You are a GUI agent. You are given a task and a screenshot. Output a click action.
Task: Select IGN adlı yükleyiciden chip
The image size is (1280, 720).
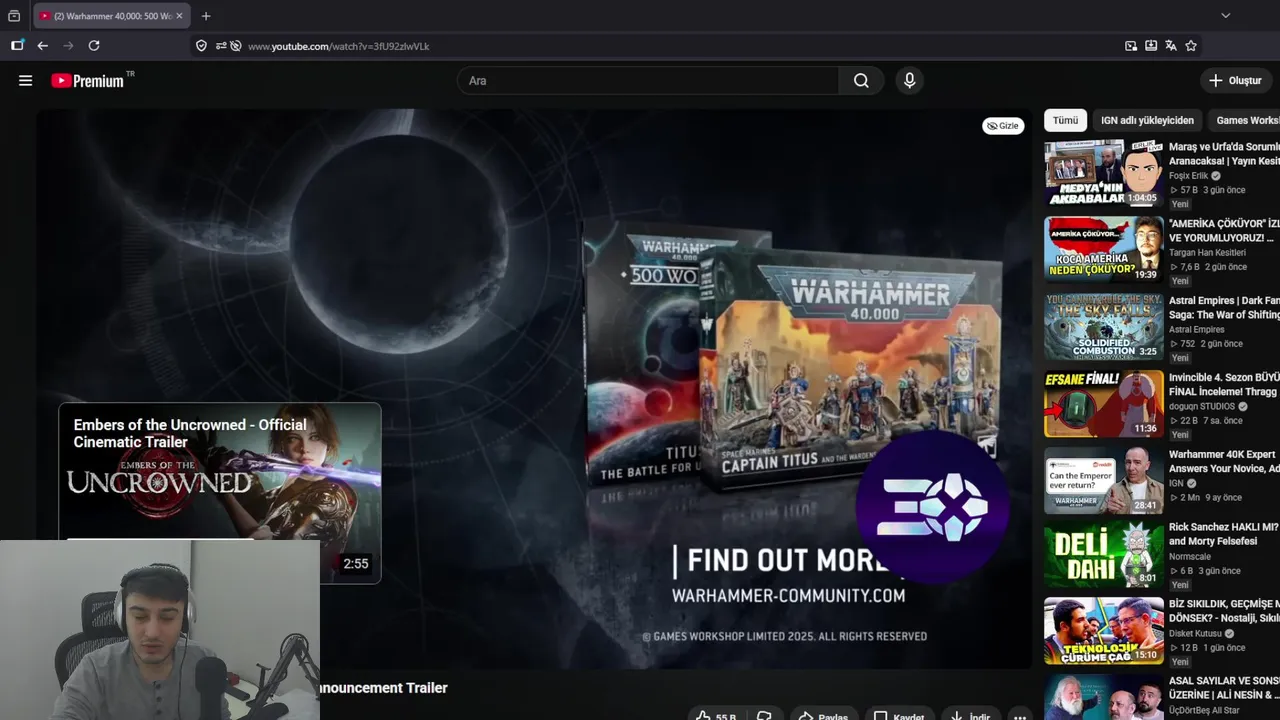1147,120
